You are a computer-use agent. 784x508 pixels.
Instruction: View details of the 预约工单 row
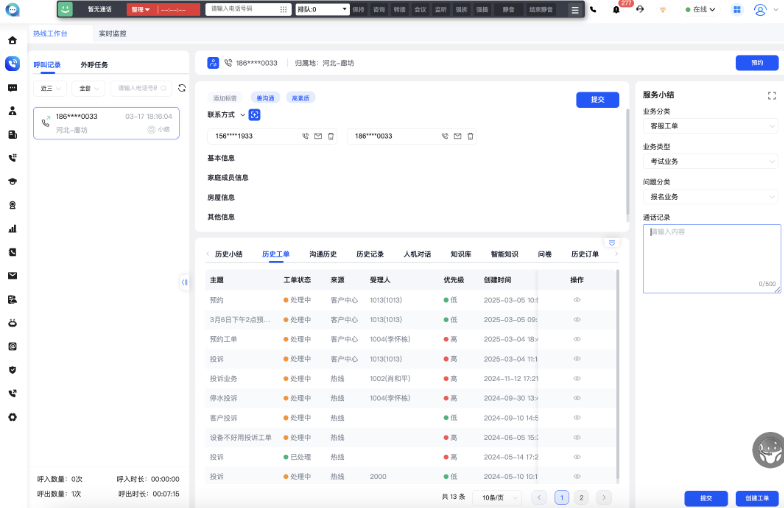coord(577,339)
